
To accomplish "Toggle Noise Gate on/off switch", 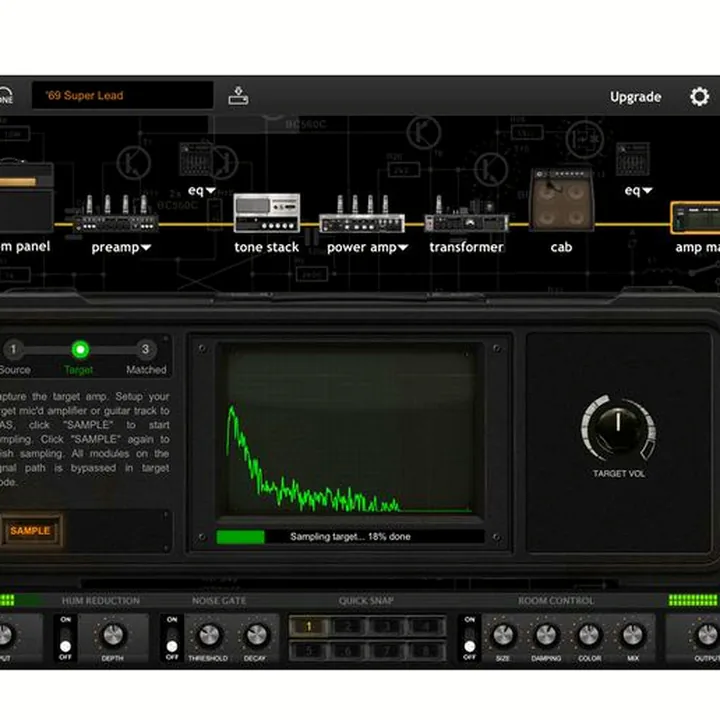I will point(172,638).
